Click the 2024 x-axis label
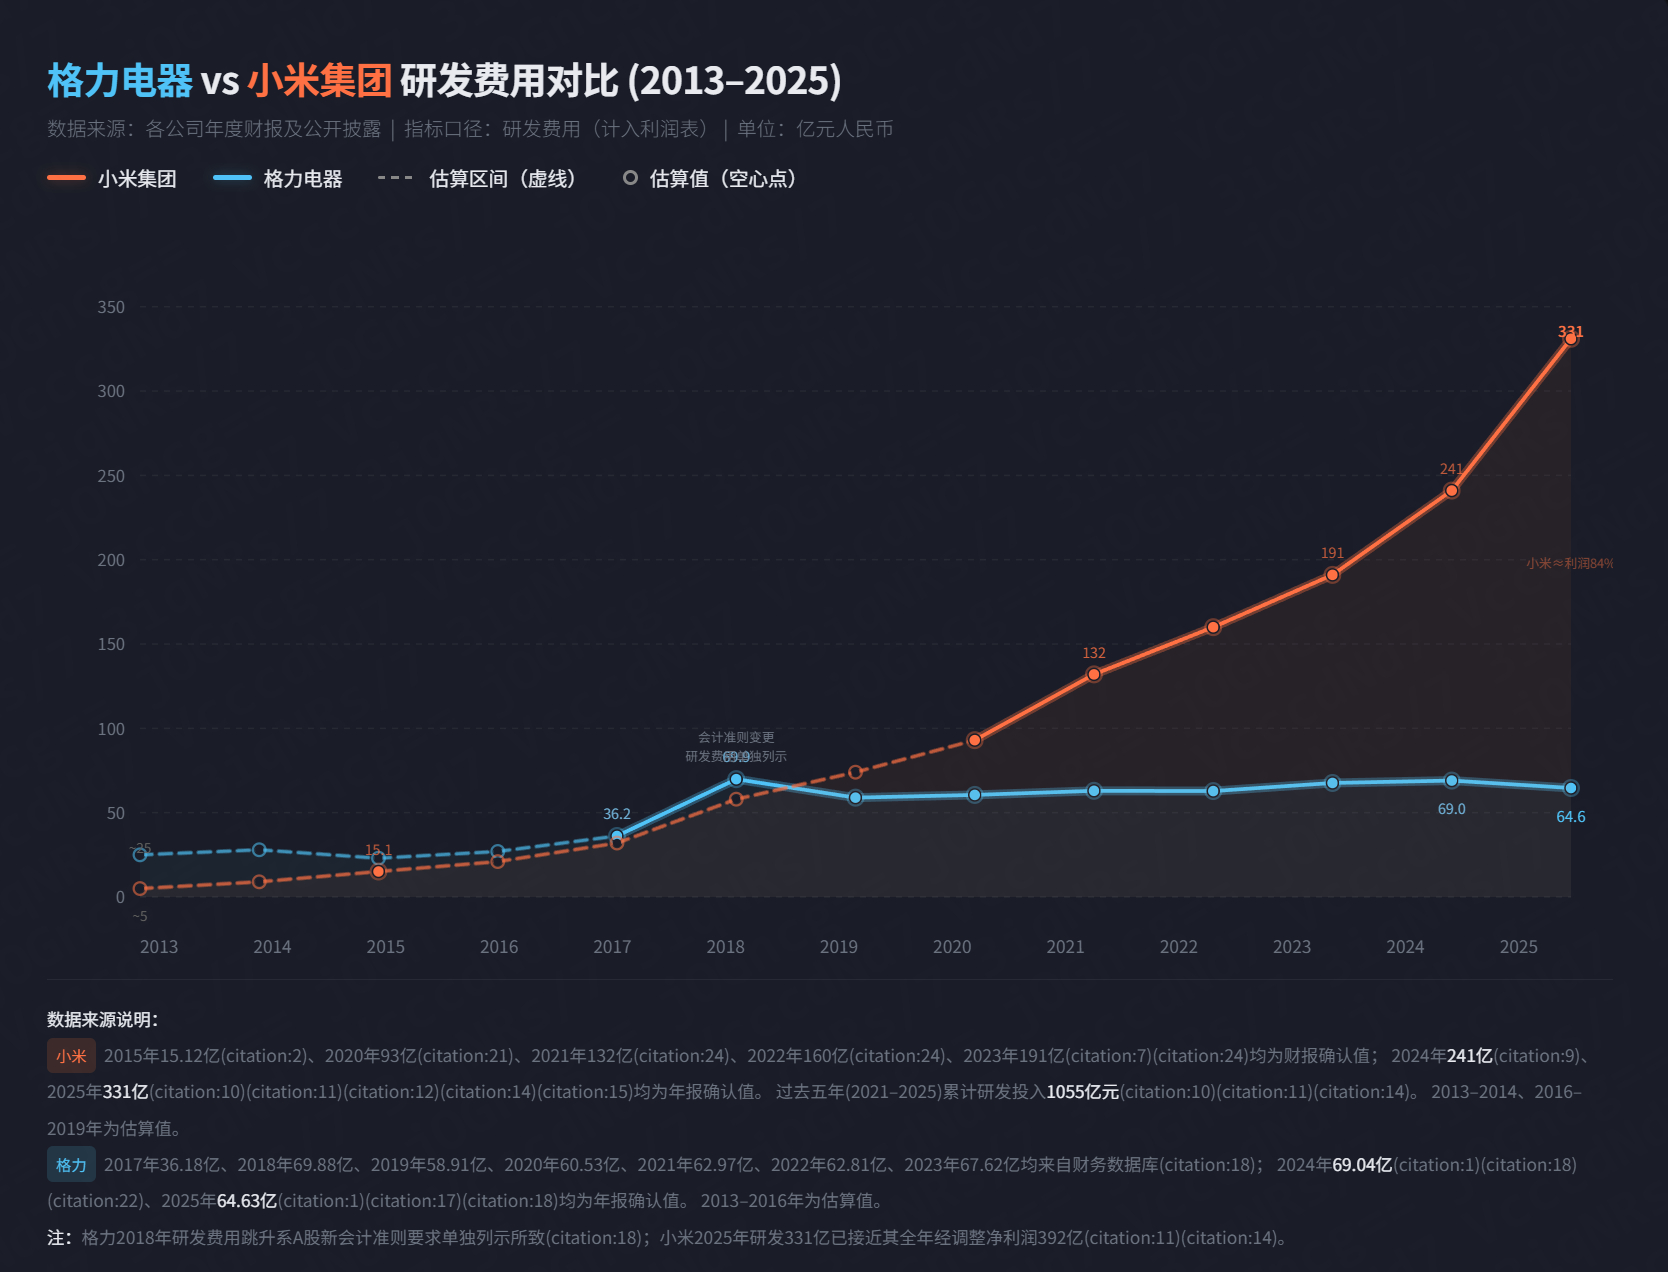Image resolution: width=1668 pixels, height=1272 pixels. pos(1405,947)
